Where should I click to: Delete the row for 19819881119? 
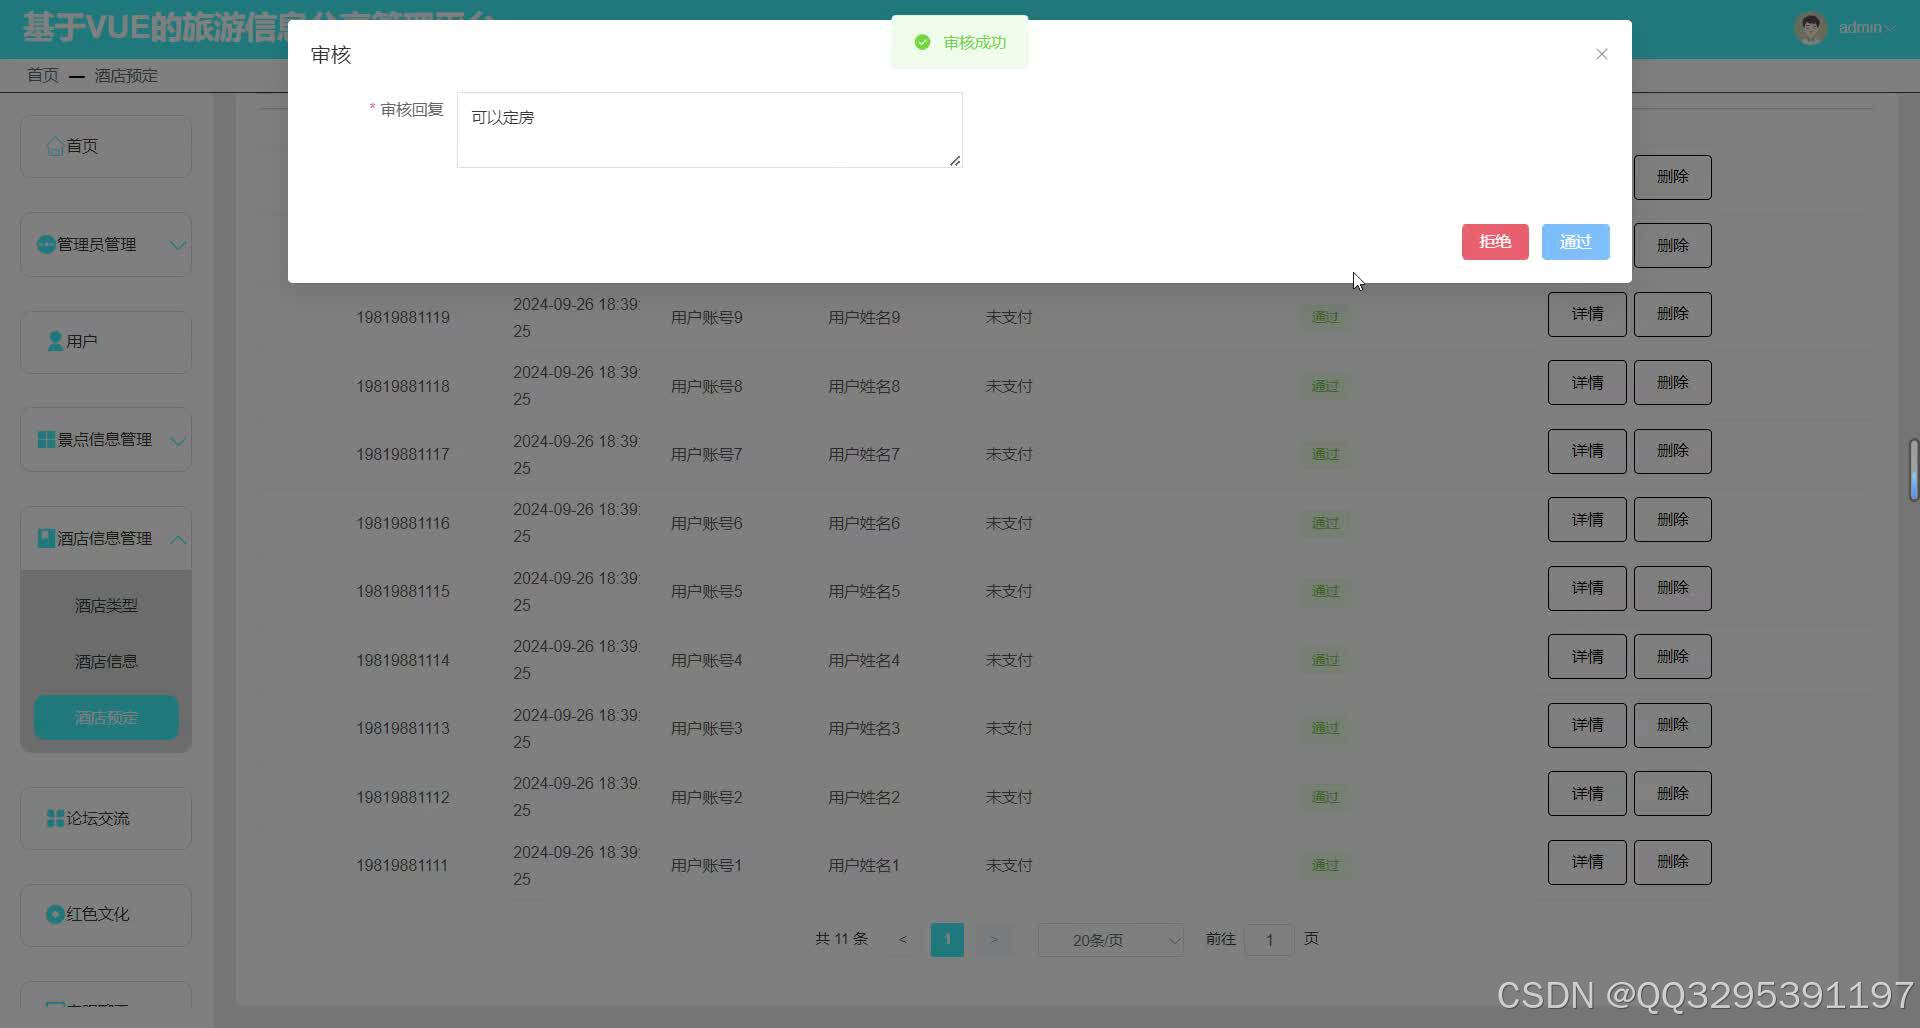click(x=1673, y=314)
